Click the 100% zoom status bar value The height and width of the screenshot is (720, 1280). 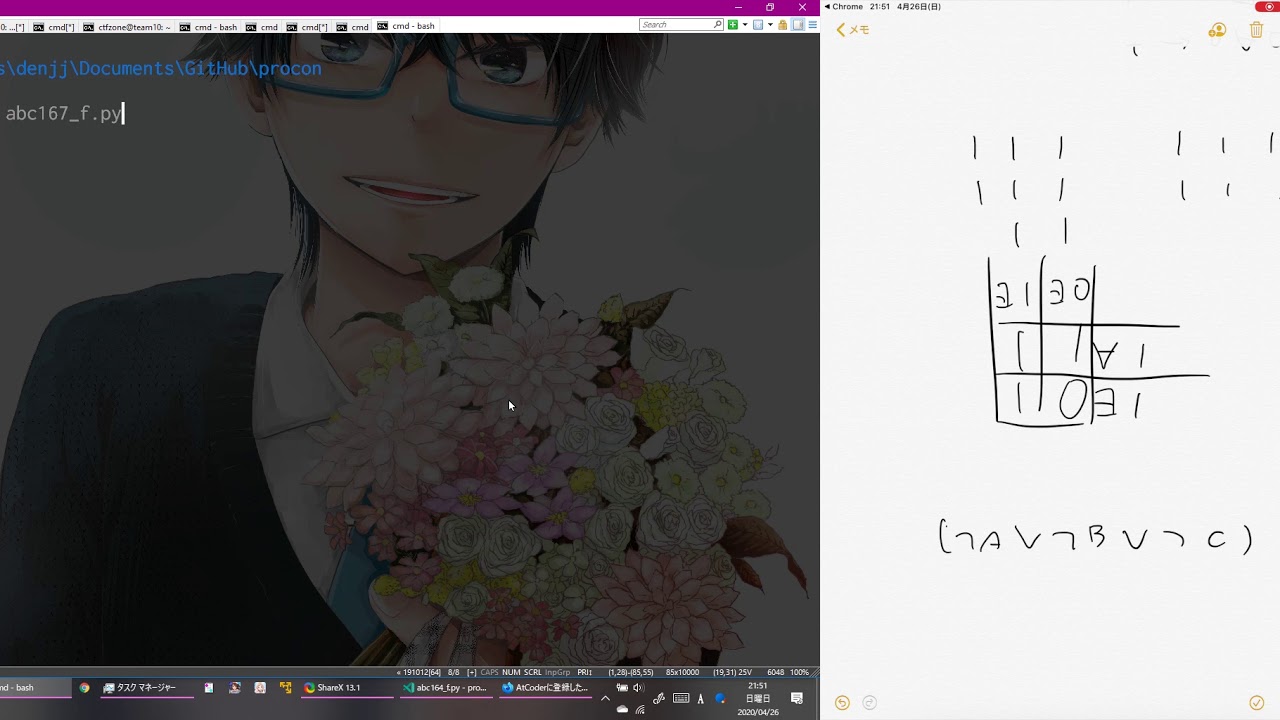799,672
